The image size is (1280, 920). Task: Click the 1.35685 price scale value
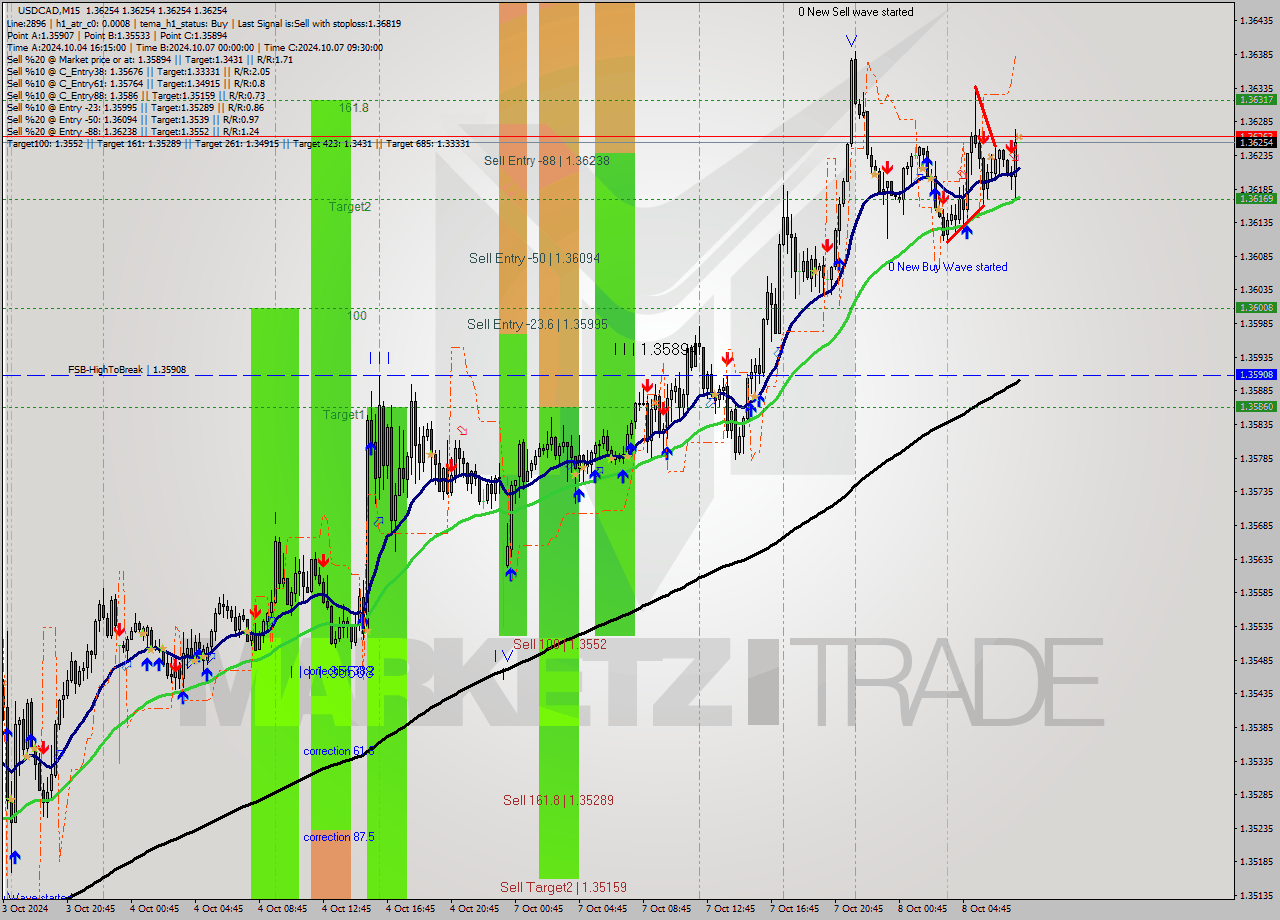tap(1256, 525)
